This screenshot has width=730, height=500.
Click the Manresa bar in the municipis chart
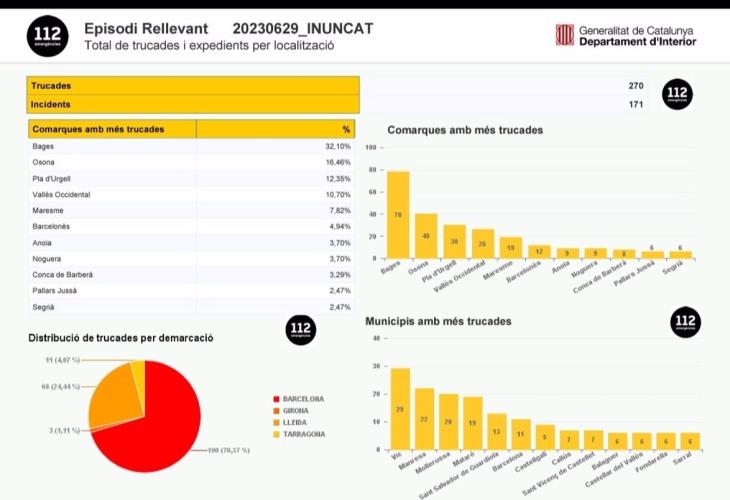tap(424, 419)
